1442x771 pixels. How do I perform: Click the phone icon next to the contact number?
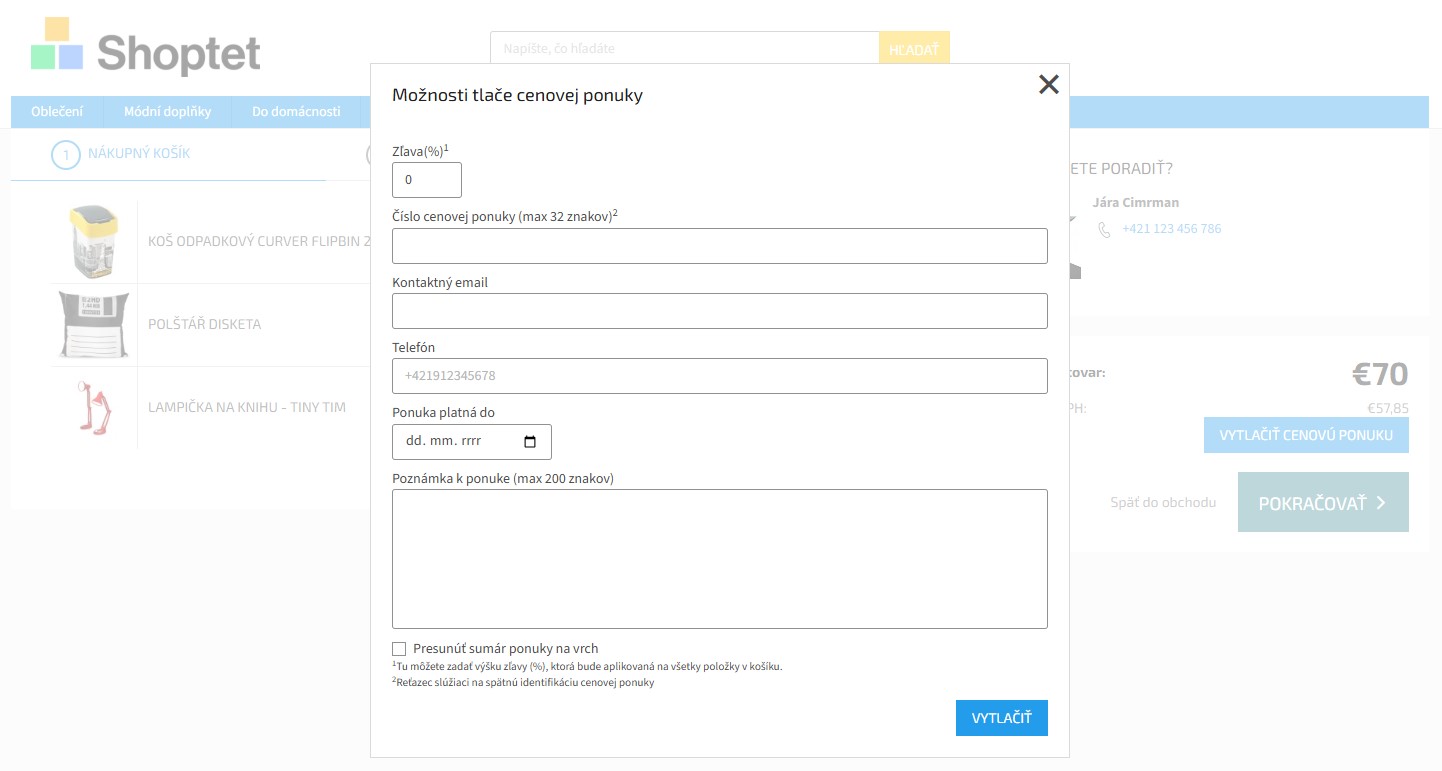tap(1104, 230)
